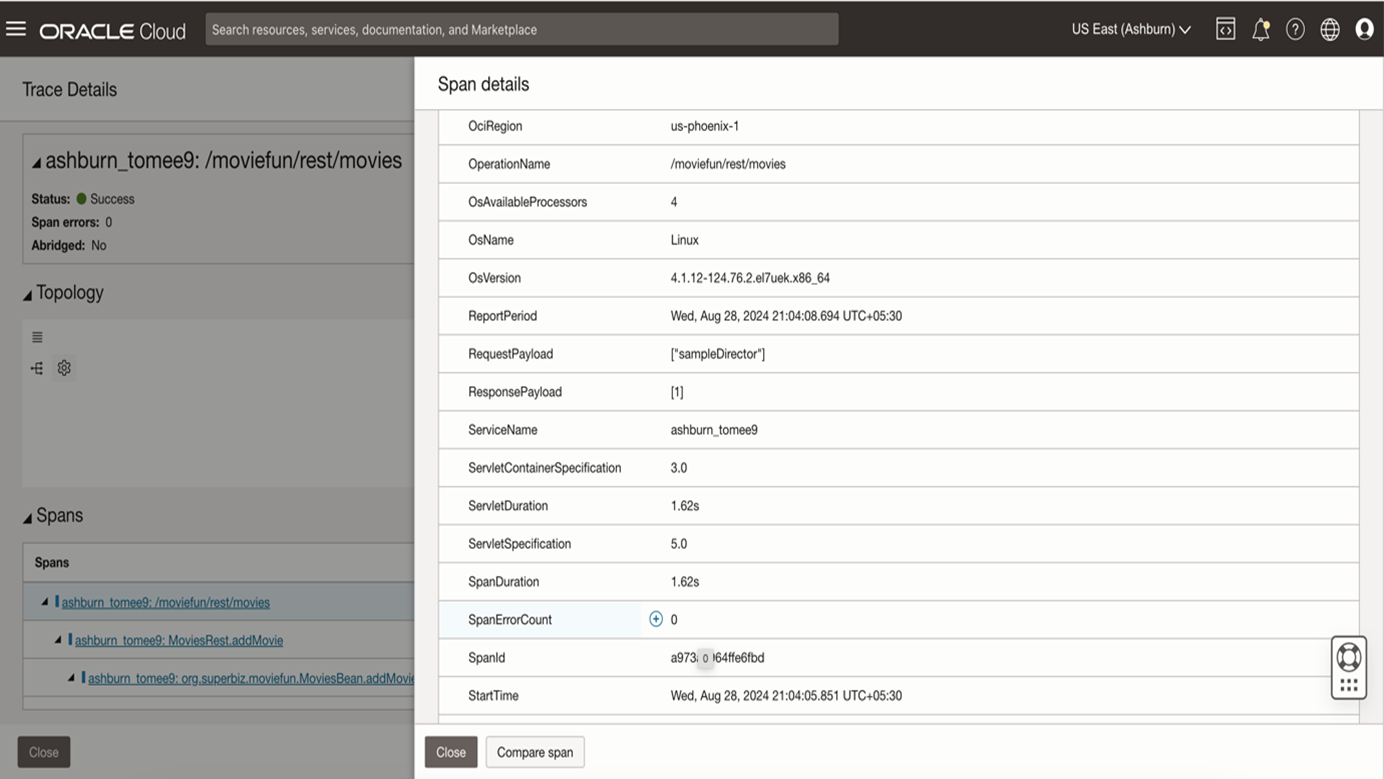The height and width of the screenshot is (779, 1384).
Task: Show notifications via the bell icon
Action: [x=1260, y=29]
